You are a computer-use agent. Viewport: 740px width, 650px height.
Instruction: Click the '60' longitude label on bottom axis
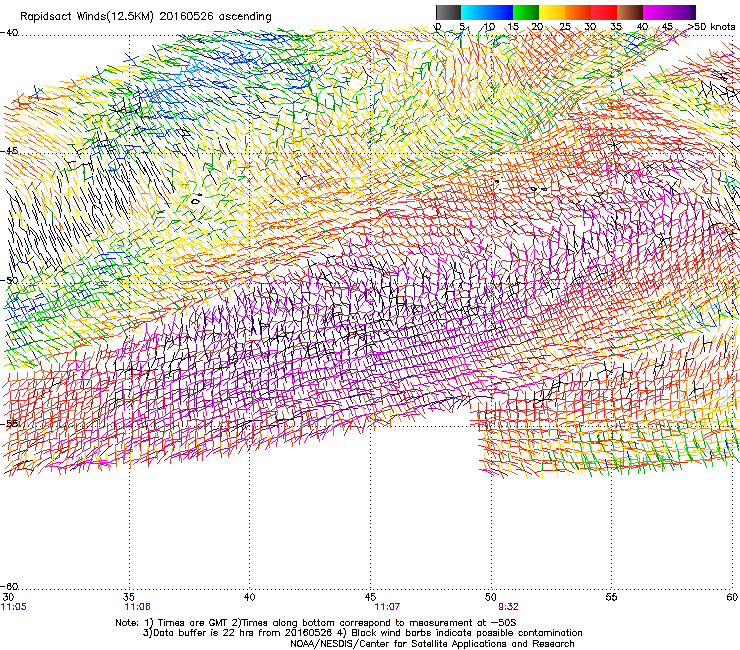coord(732,597)
